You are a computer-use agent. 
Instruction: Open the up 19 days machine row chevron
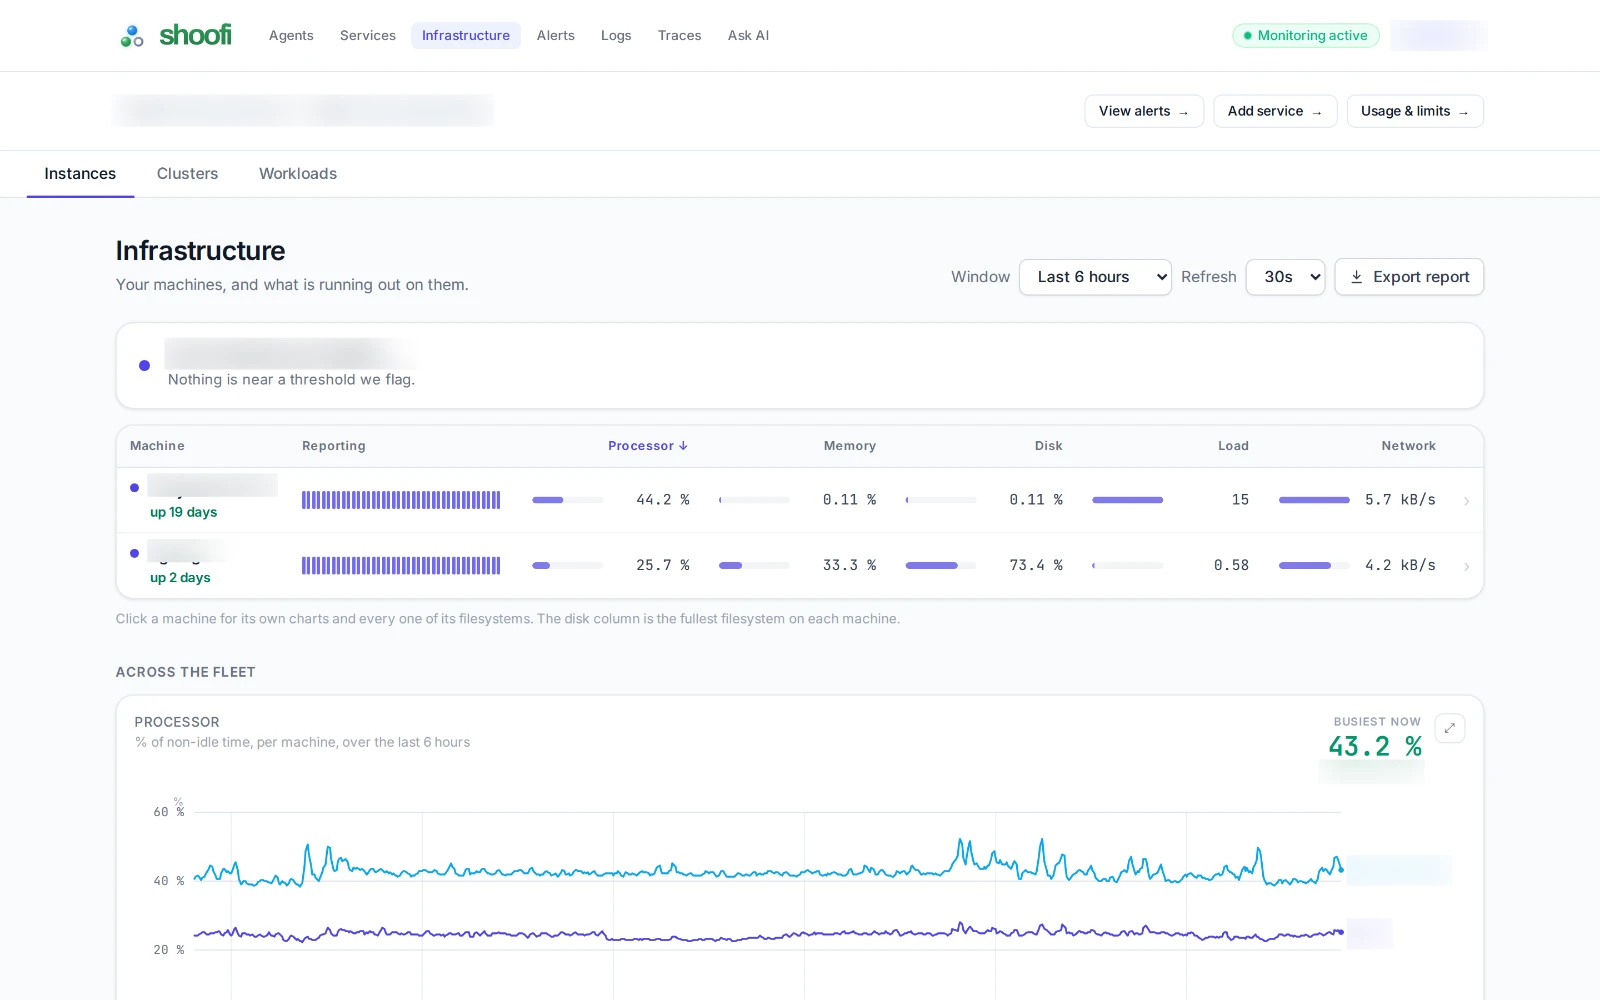pos(1466,501)
